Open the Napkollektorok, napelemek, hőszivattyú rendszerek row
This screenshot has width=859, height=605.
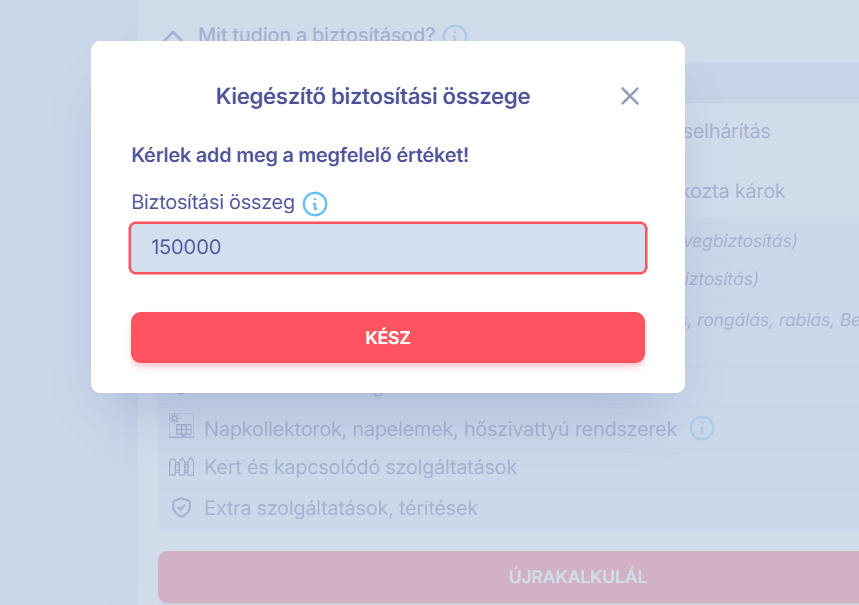[440, 428]
